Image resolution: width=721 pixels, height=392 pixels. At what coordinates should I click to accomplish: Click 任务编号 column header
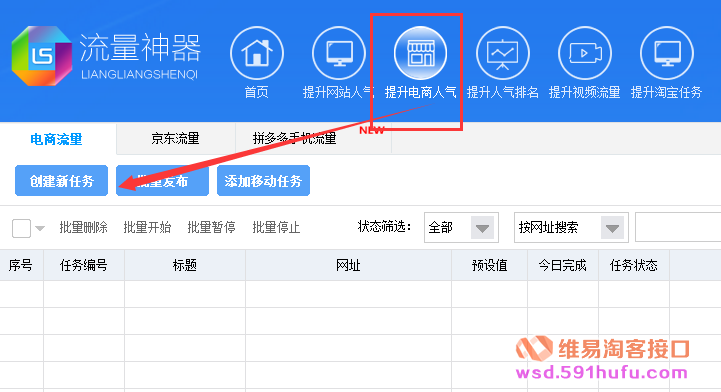[x=84, y=265]
